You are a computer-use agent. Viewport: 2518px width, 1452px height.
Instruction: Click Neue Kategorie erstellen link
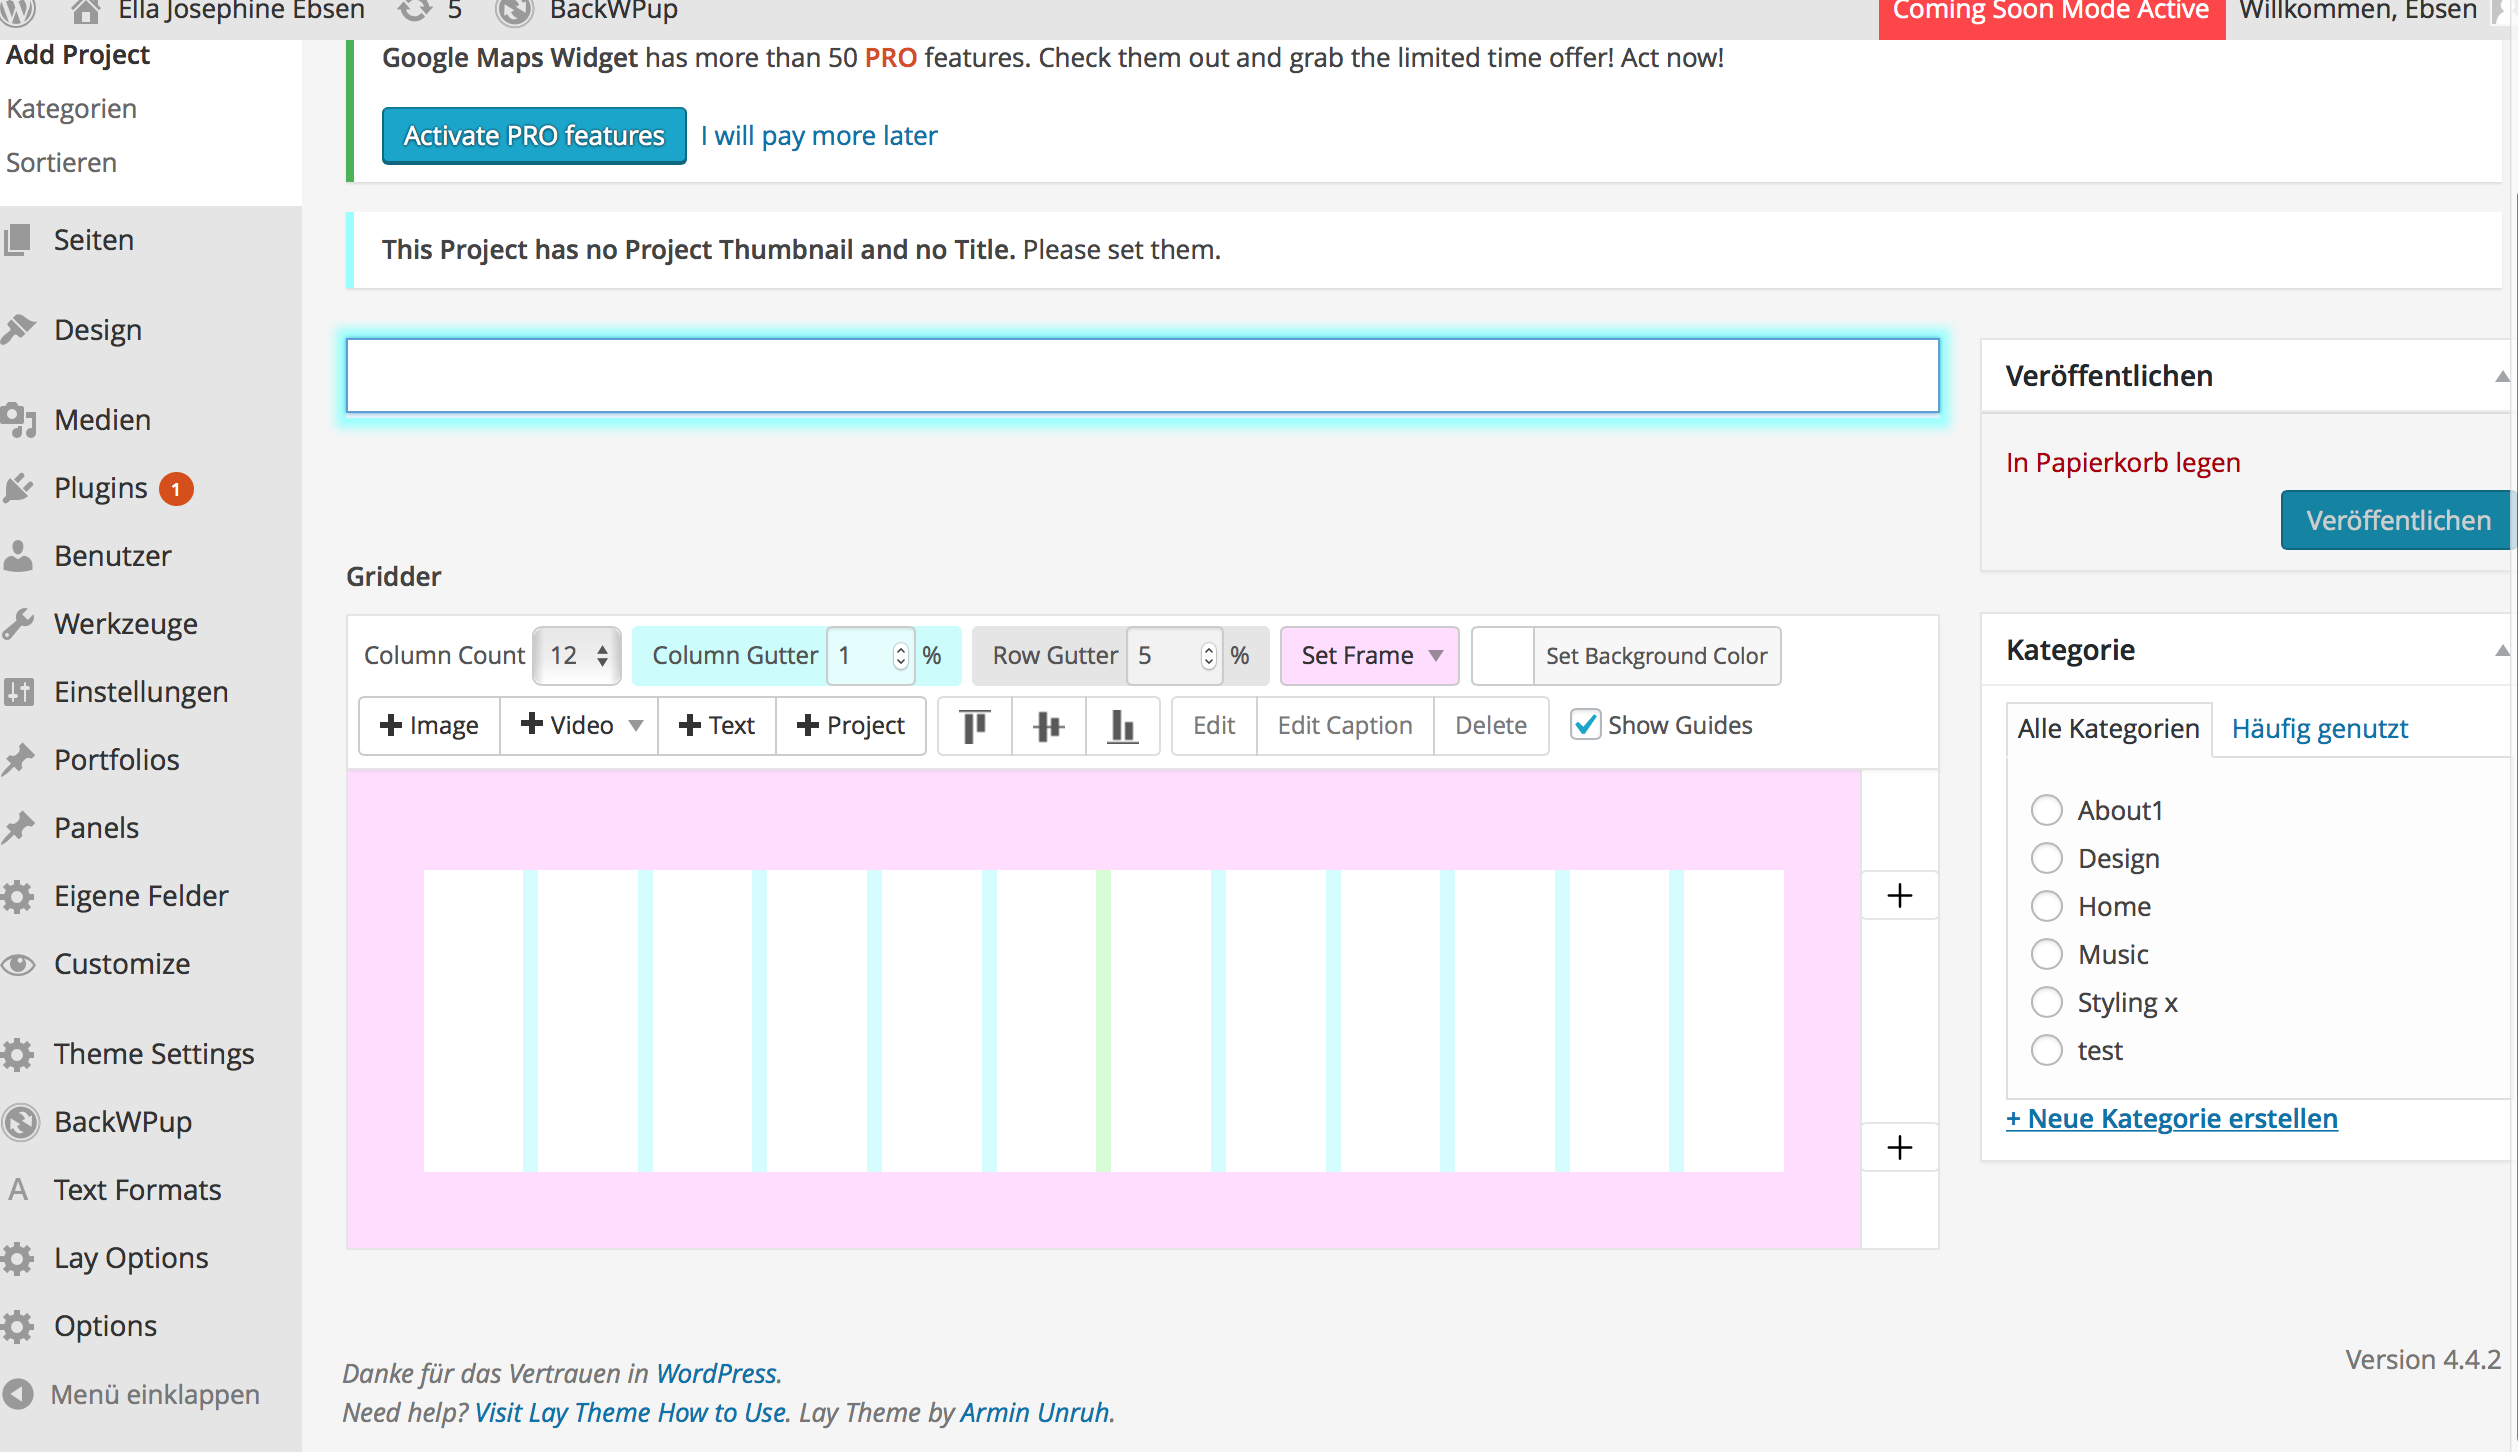[x=2171, y=1118]
